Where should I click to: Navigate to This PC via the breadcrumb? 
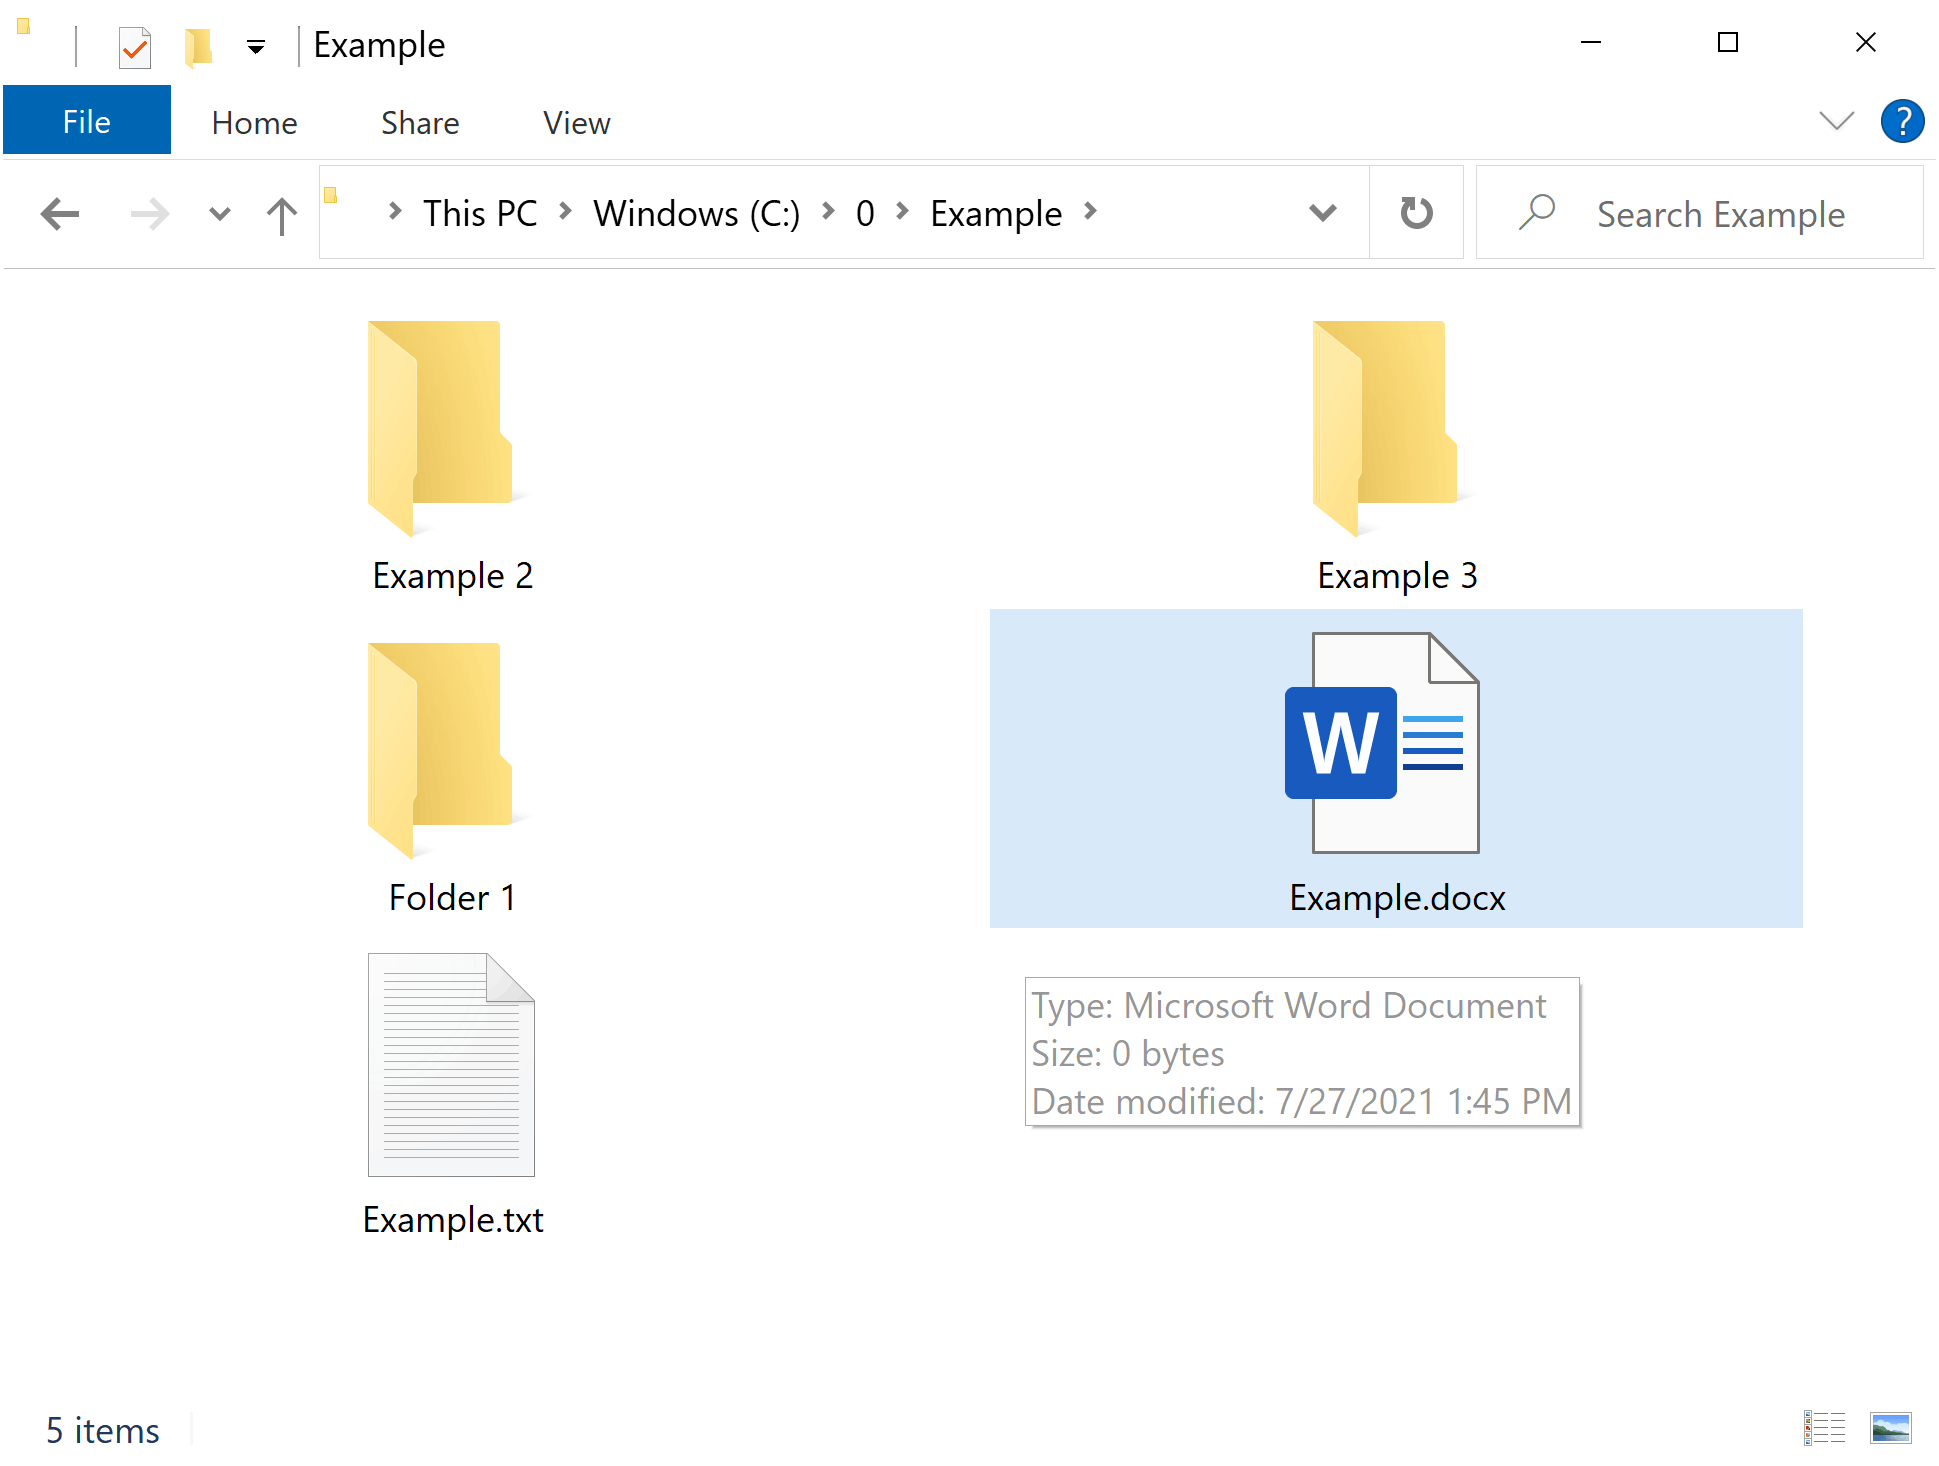point(480,213)
